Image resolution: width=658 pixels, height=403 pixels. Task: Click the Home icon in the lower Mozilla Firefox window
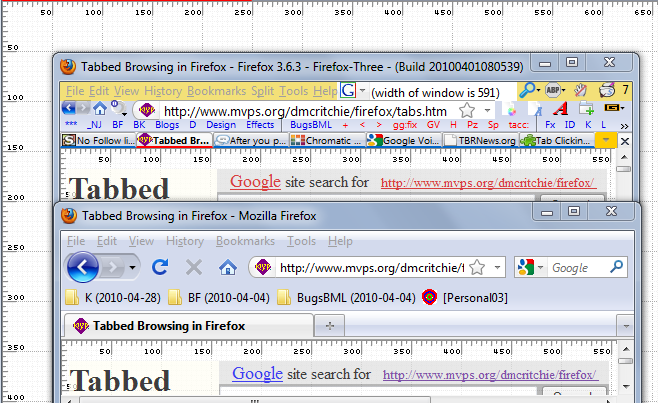228,267
